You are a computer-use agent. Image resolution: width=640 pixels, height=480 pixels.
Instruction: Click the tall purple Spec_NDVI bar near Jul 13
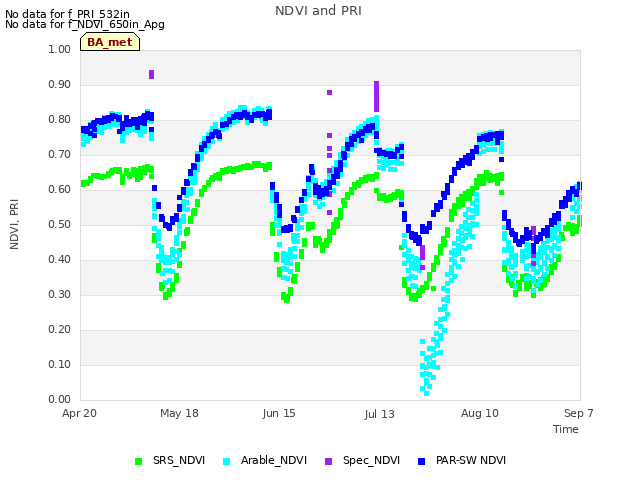pyautogui.click(x=376, y=96)
